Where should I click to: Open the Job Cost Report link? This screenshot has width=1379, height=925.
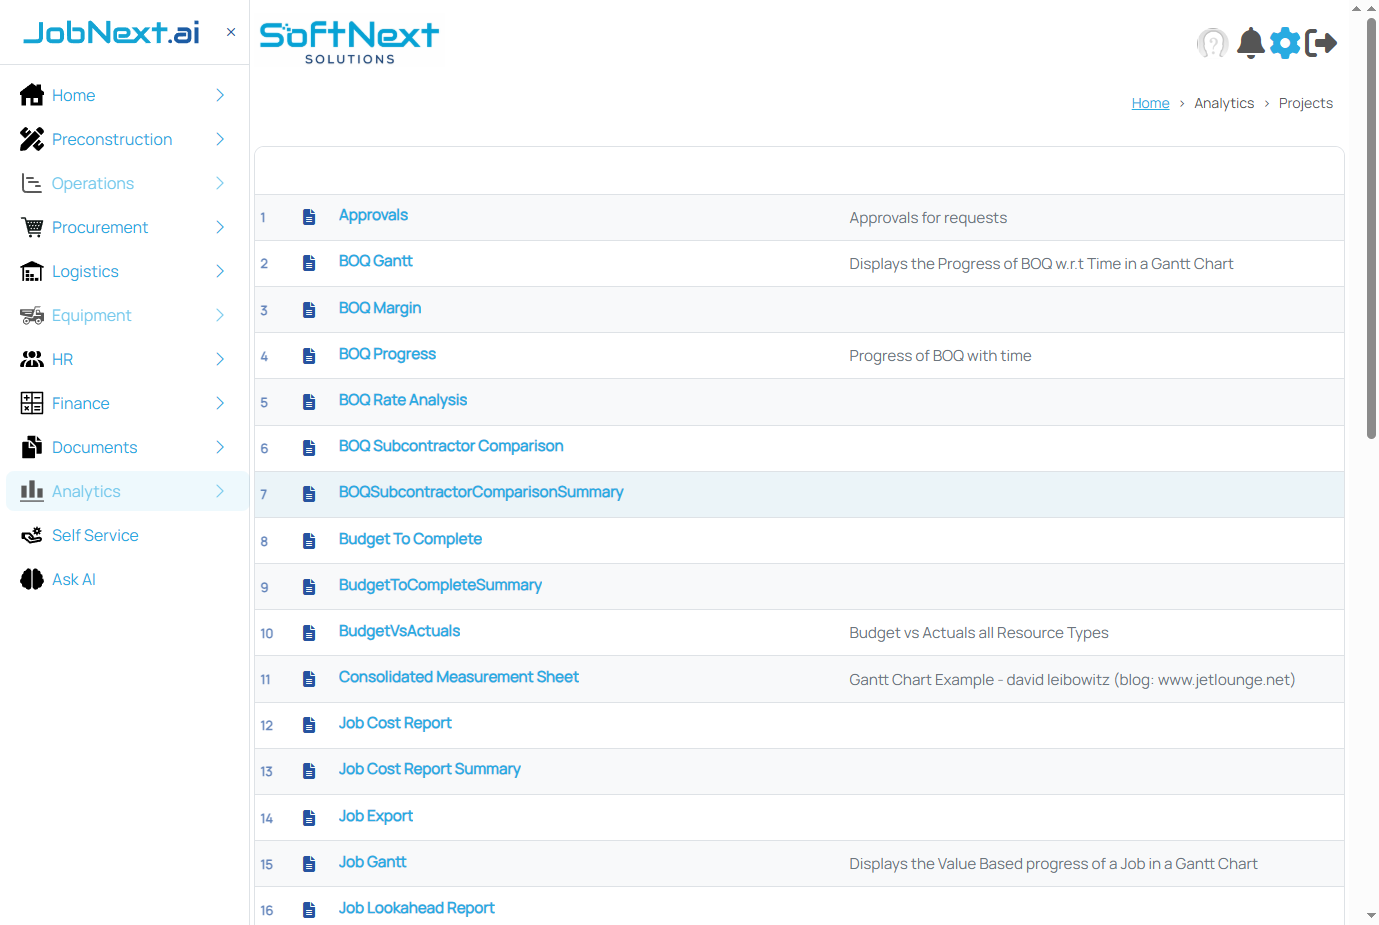pos(395,723)
